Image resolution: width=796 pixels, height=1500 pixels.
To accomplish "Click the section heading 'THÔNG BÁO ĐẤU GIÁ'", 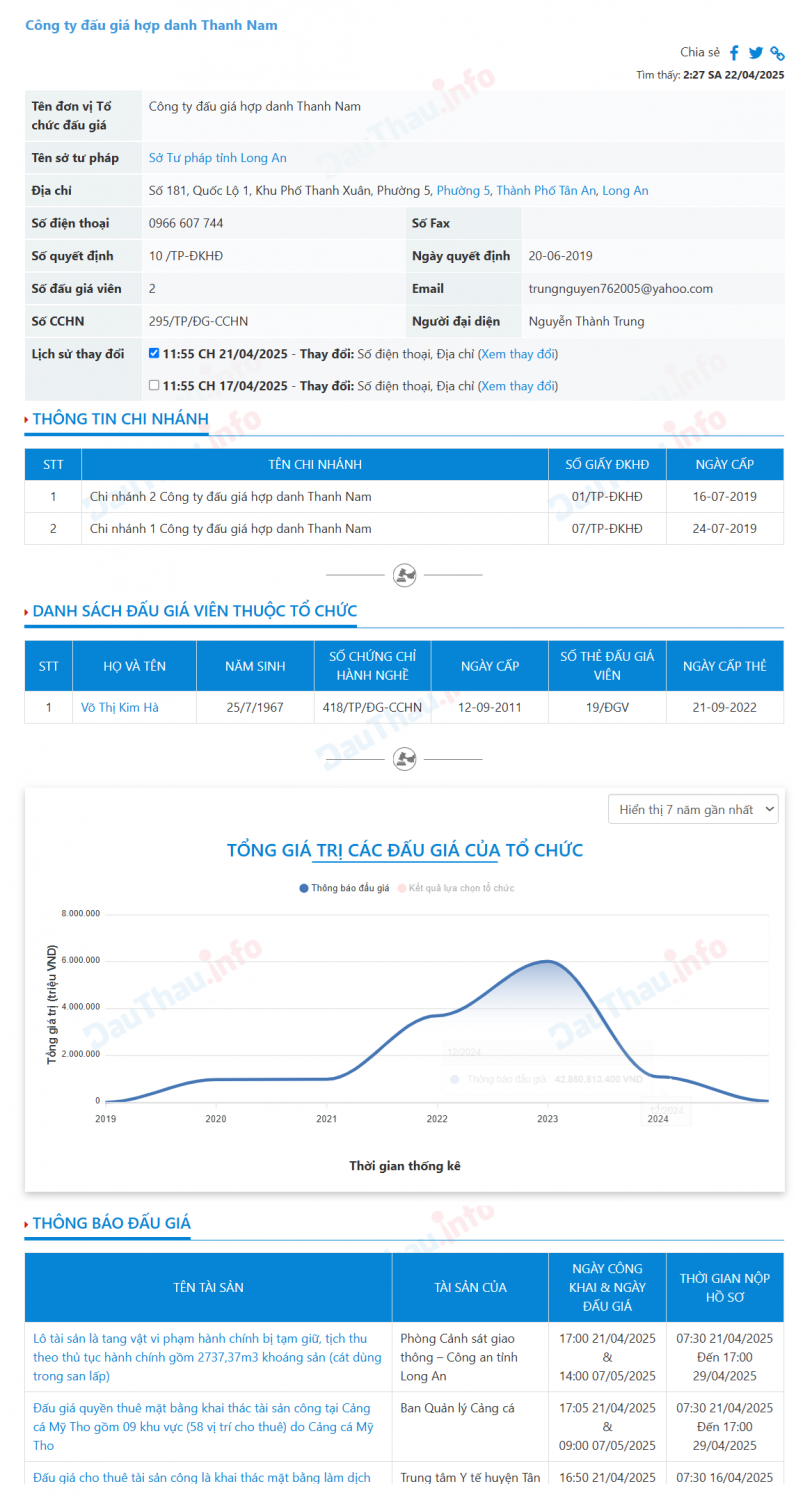I will [111, 1222].
